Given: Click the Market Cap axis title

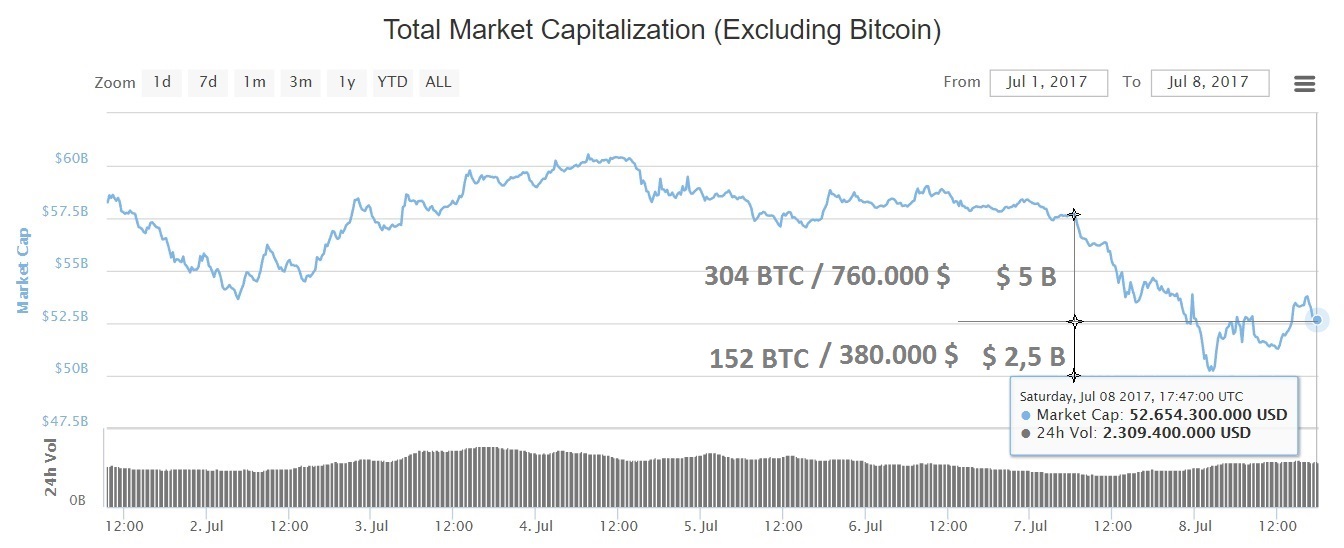Looking at the screenshot, I should 22,270.
